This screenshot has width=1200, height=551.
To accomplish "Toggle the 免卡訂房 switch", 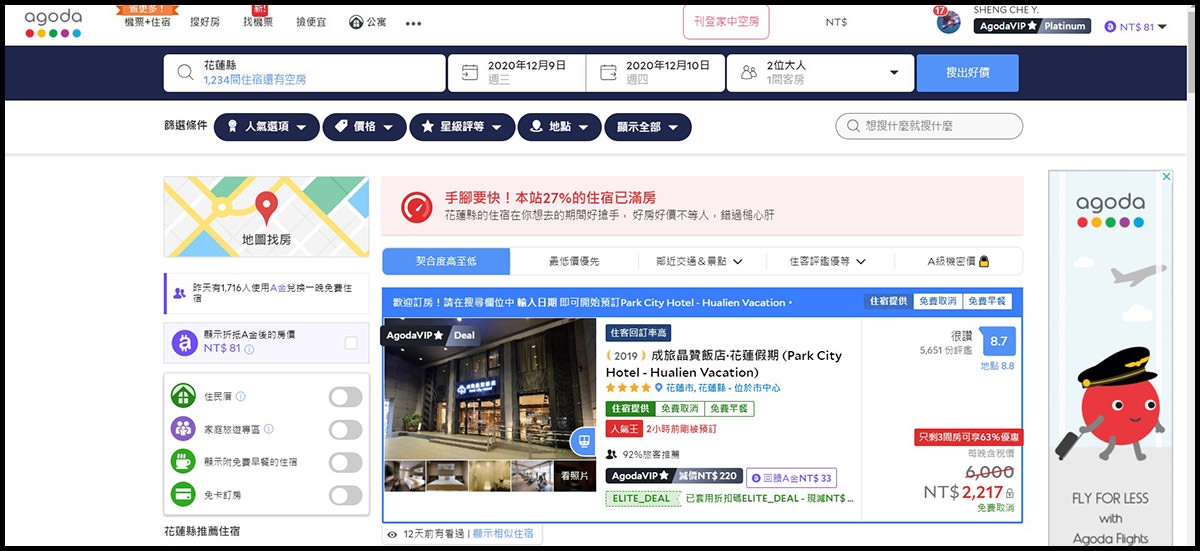I will (x=345, y=495).
